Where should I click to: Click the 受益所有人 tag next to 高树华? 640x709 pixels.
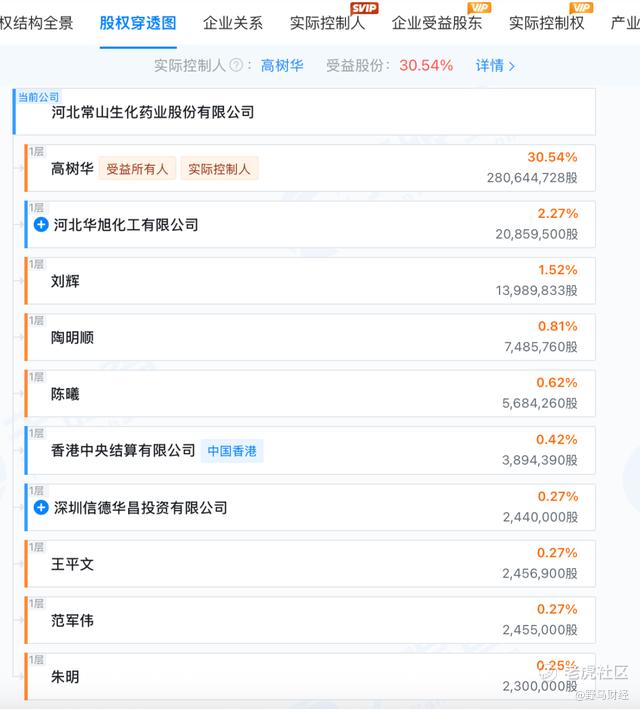pos(137,169)
